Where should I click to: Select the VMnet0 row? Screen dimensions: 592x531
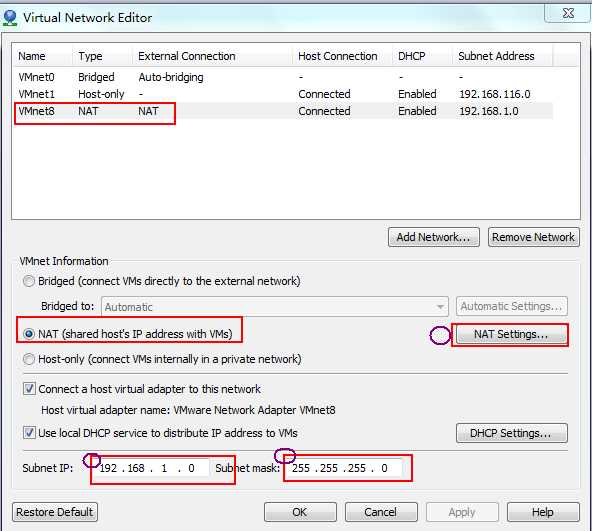[283, 77]
